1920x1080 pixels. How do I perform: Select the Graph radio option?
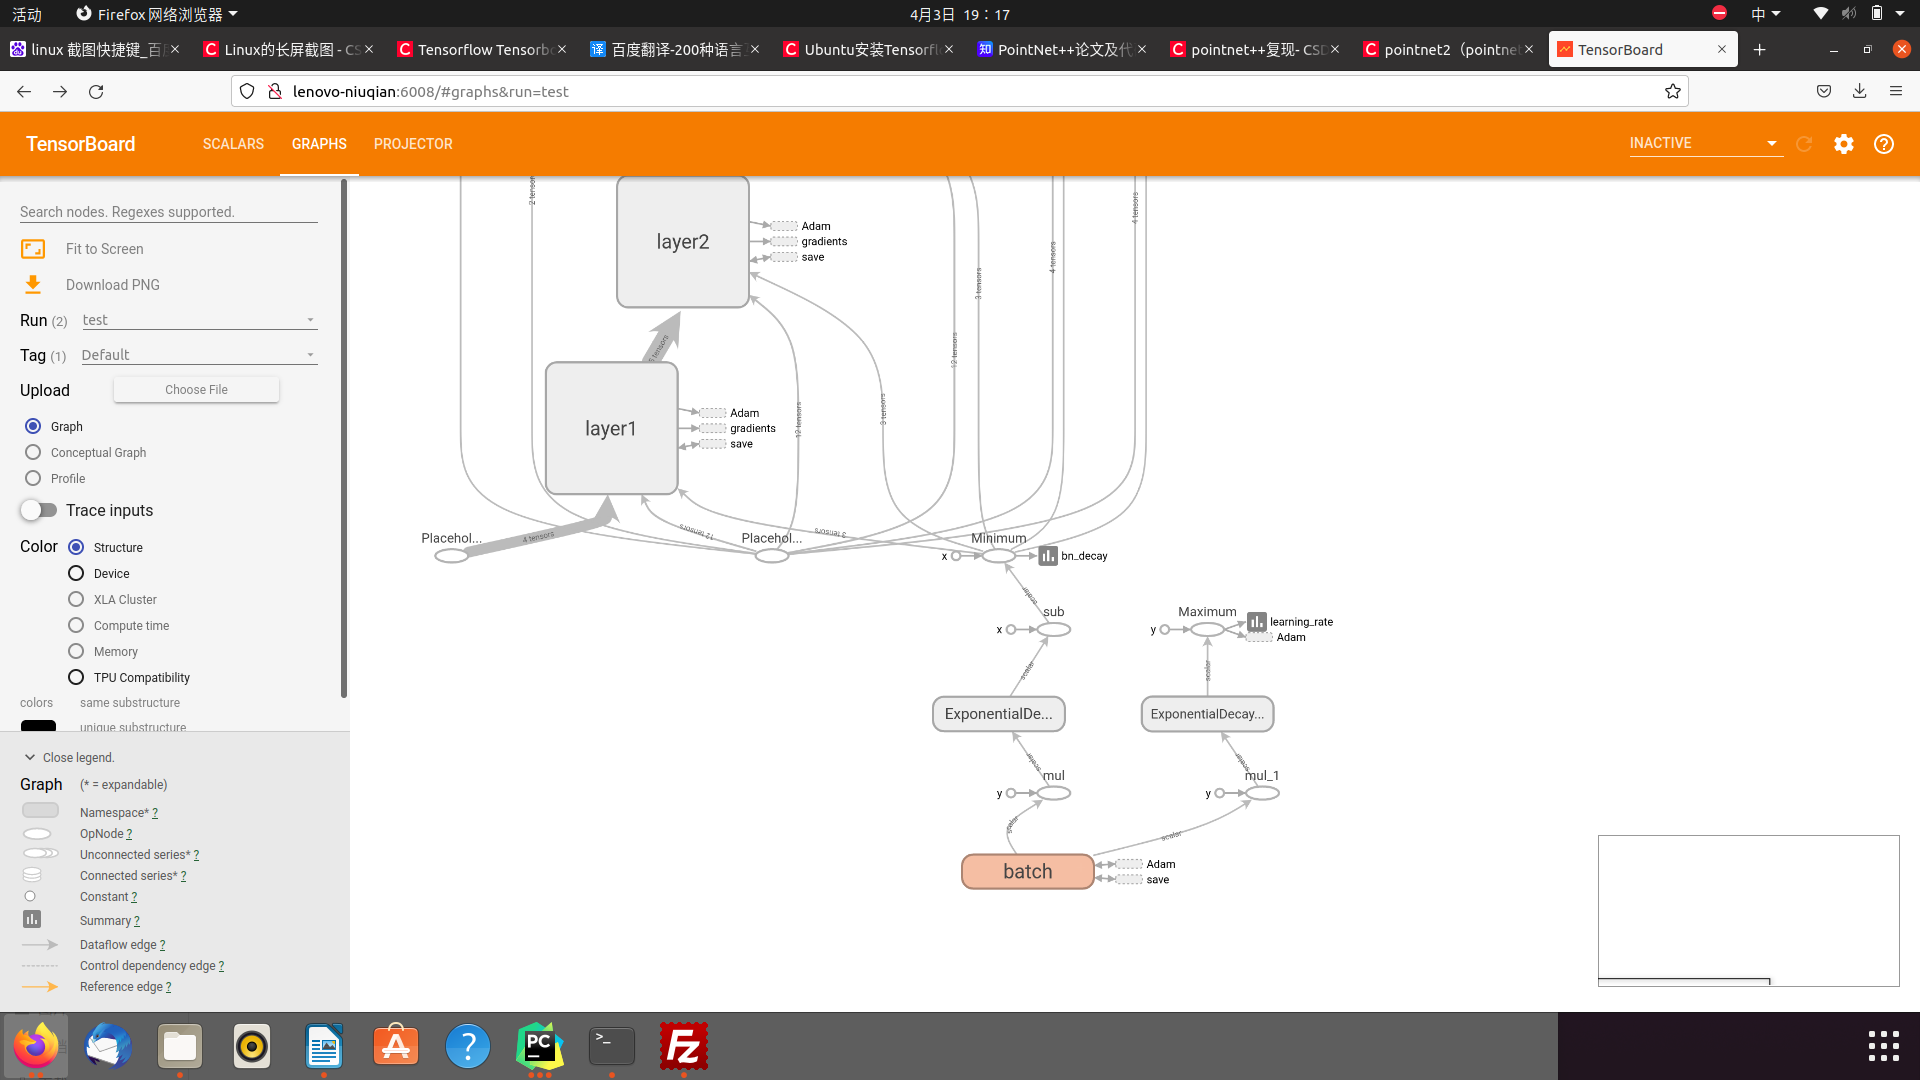point(33,426)
